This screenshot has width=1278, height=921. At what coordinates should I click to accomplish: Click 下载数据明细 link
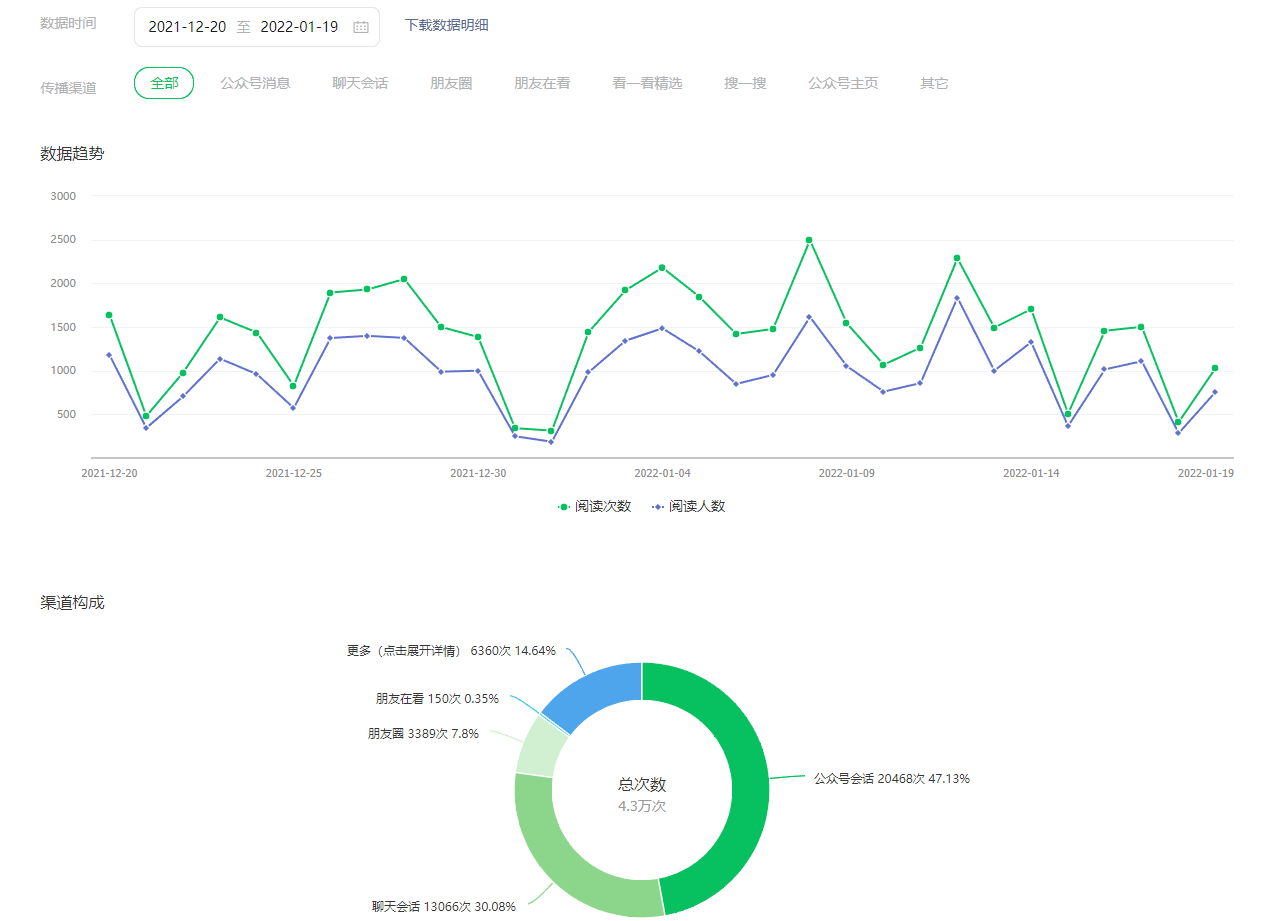[x=446, y=25]
